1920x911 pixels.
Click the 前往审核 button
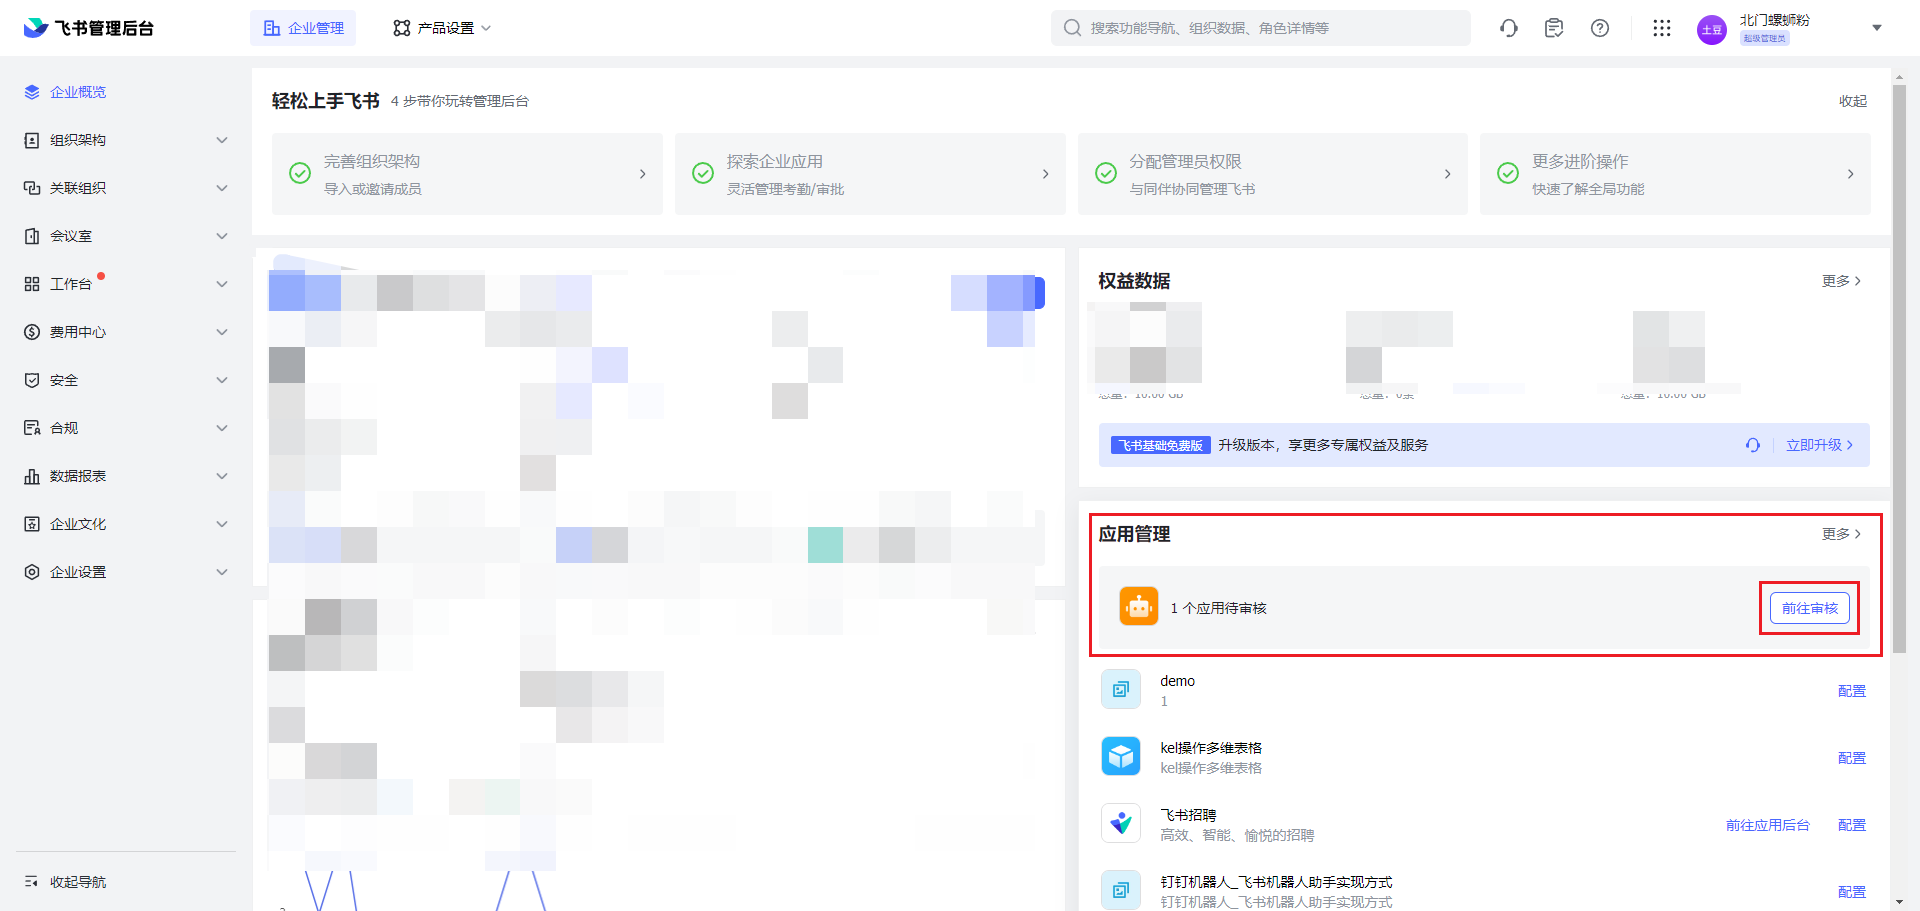1809,608
